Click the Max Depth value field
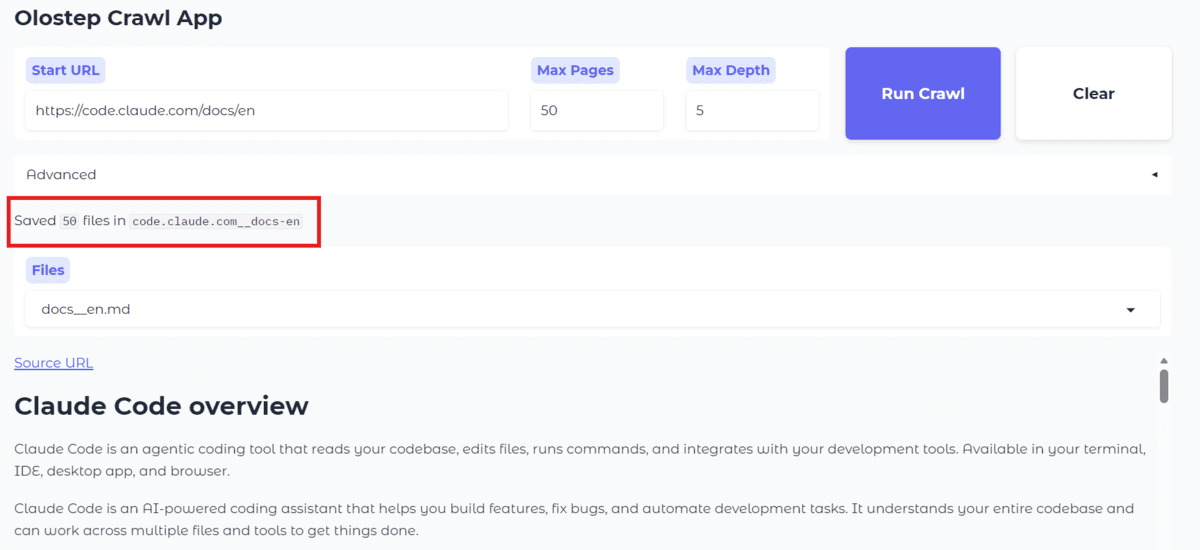Screen dimensions: 1200x550 pos(751,111)
